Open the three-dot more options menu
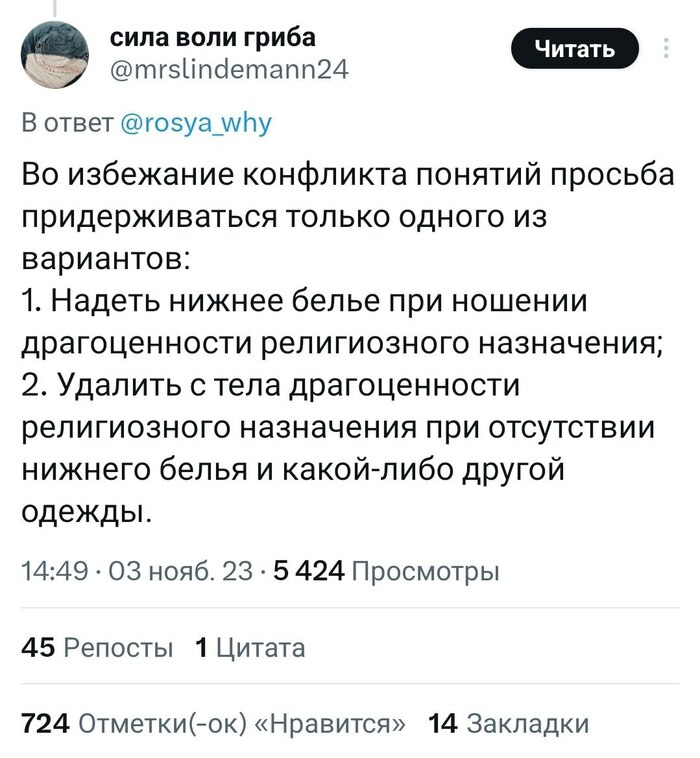The width and height of the screenshot is (700, 758). tap(666, 48)
